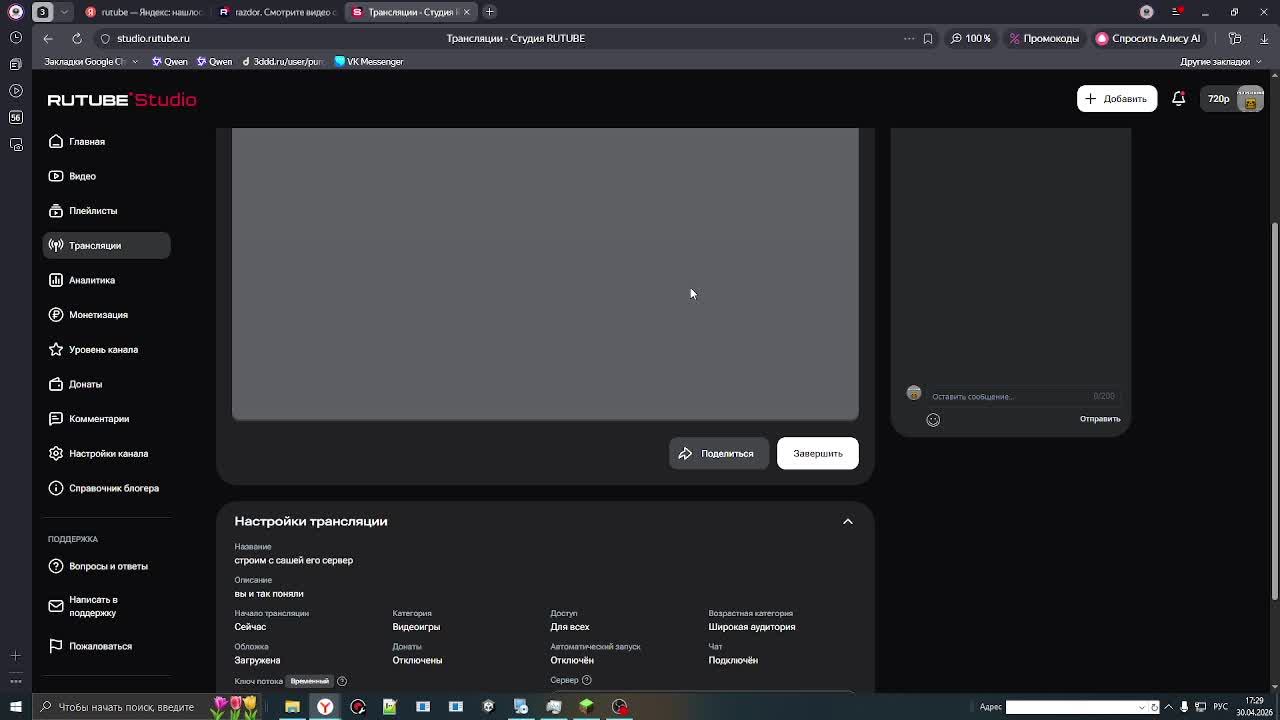This screenshot has height=720, width=1280.
Task: Open Плейлисты in the sidebar
Action: tap(106, 211)
